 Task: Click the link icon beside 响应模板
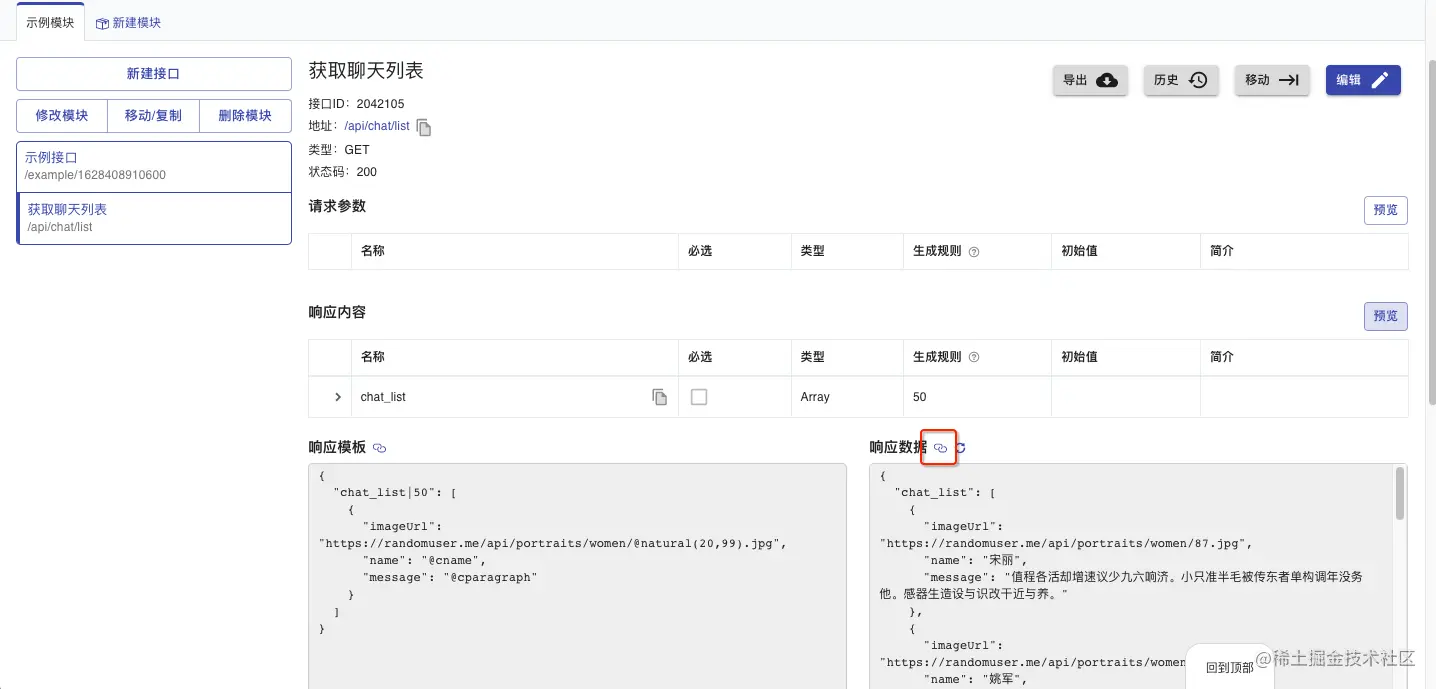[379, 448]
